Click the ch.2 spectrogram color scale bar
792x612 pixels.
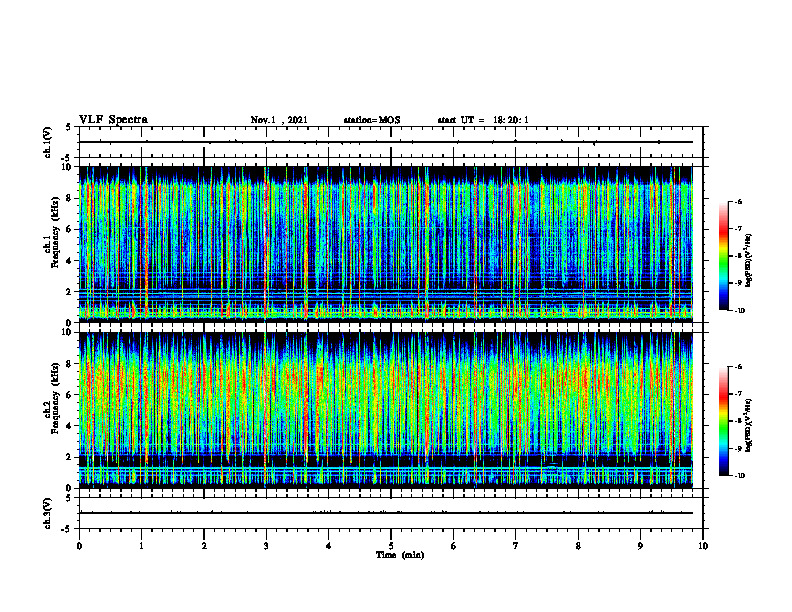click(723, 421)
